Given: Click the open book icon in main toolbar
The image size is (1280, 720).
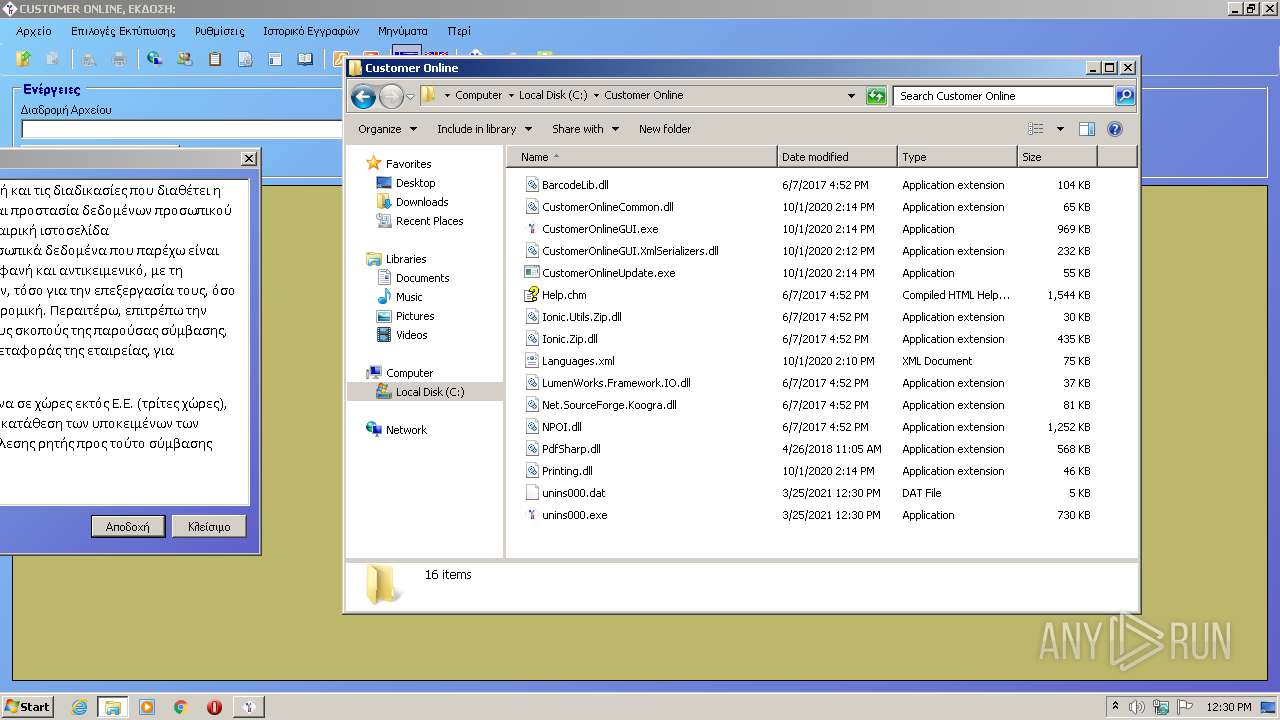Looking at the screenshot, I should [305, 59].
